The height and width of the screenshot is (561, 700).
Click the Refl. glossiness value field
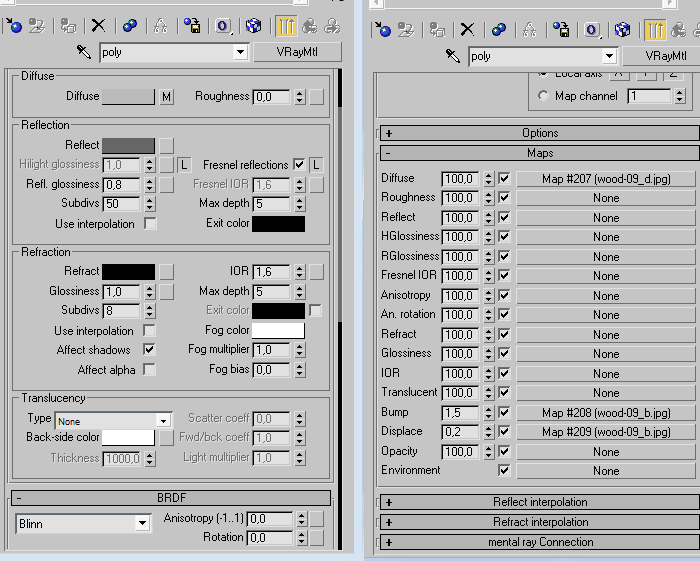click(x=122, y=185)
